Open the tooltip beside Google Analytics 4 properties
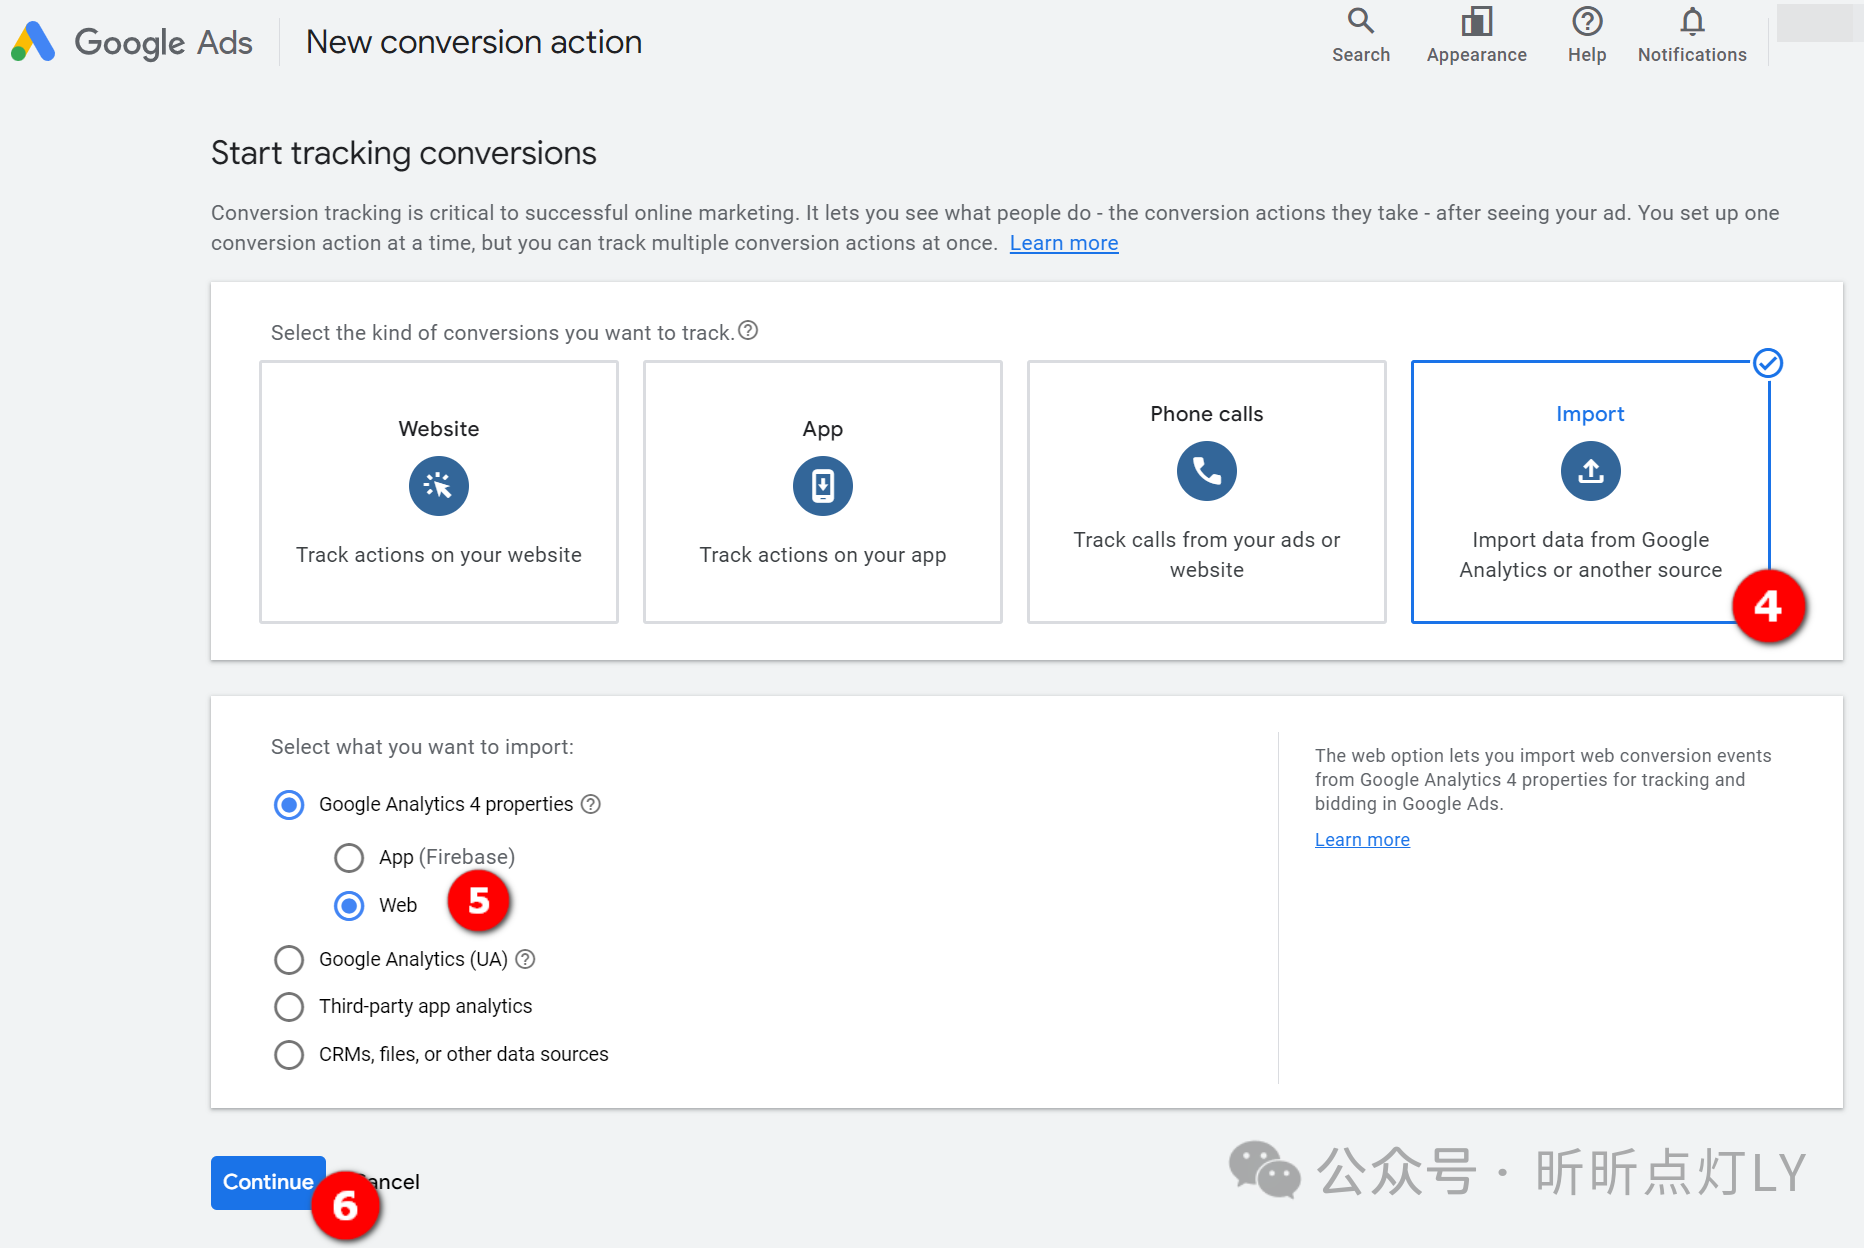The height and width of the screenshot is (1248, 1864). tap(591, 804)
